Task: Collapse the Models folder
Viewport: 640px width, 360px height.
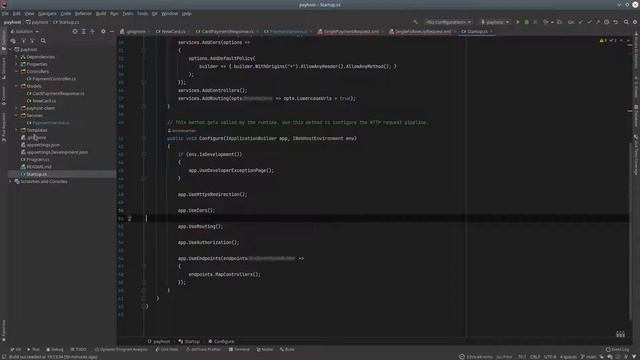Action: pyautogui.click(x=17, y=86)
